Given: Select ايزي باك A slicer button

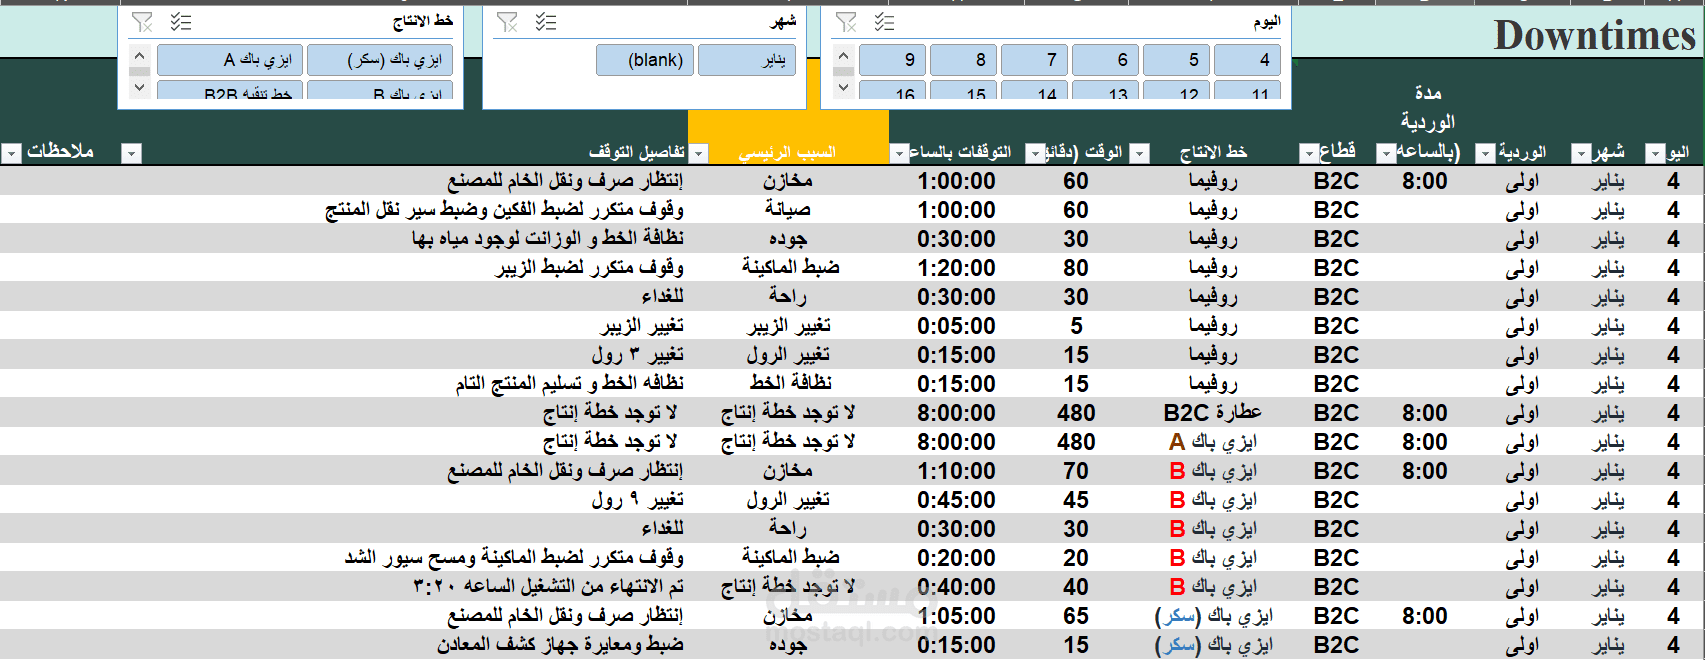Looking at the screenshot, I should coord(230,60).
